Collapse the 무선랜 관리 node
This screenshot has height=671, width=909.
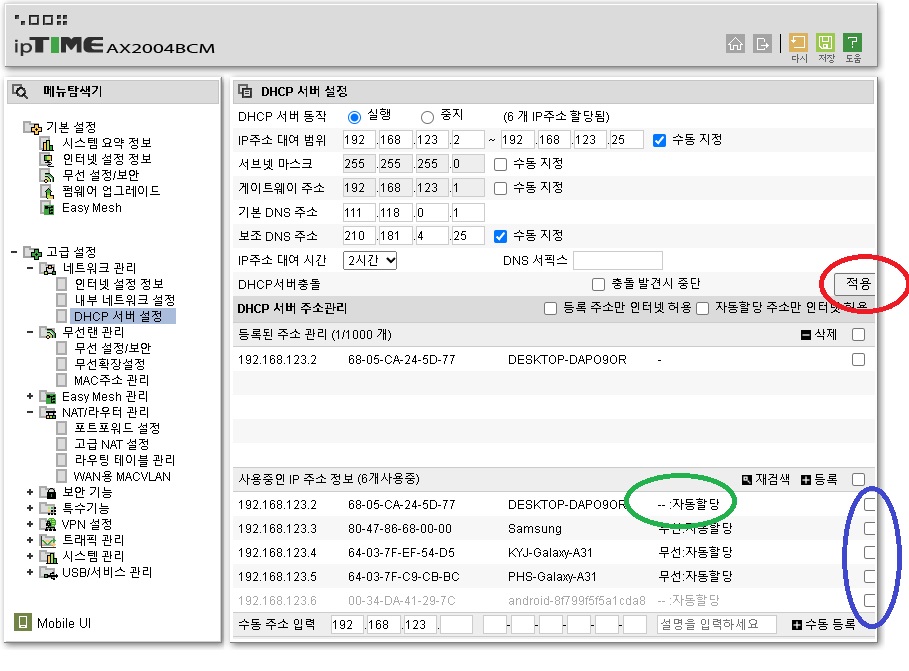pos(30,332)
